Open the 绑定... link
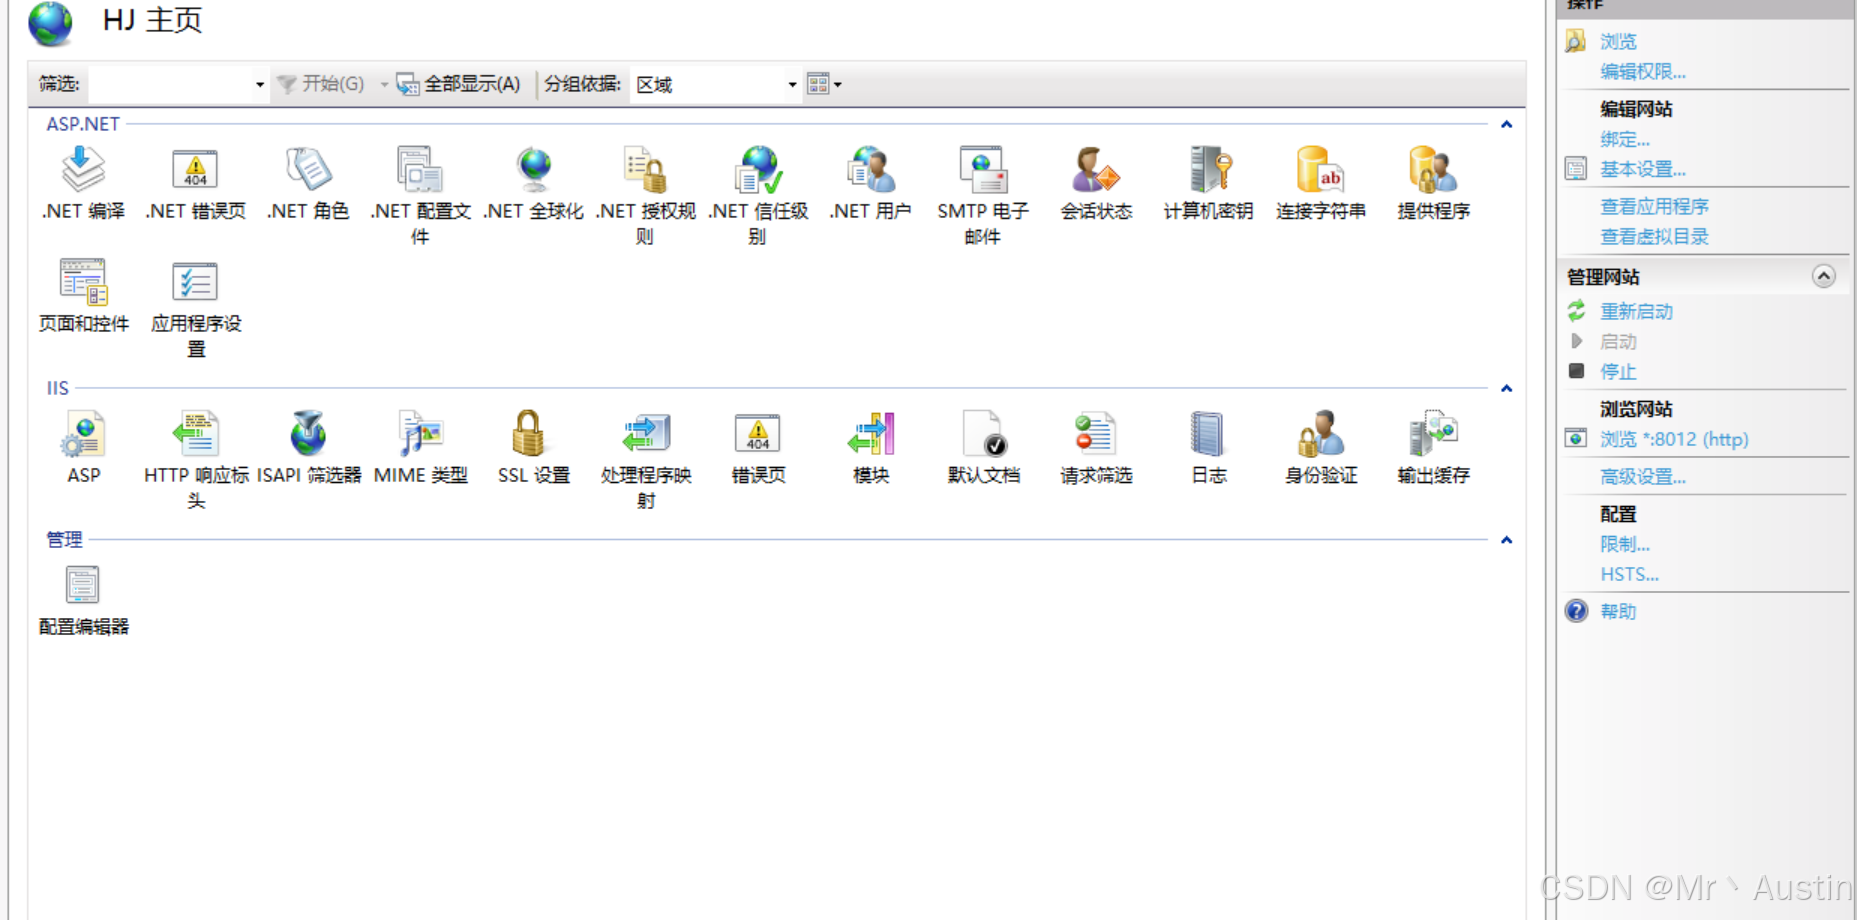Screen dimensions: 1857x920 click(x=1625, y=140)
